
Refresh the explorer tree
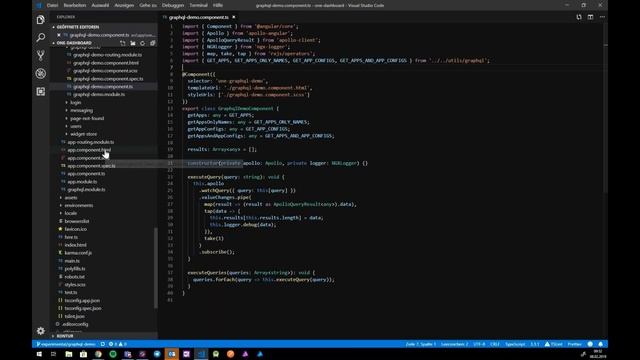click(x=142, y=43)
